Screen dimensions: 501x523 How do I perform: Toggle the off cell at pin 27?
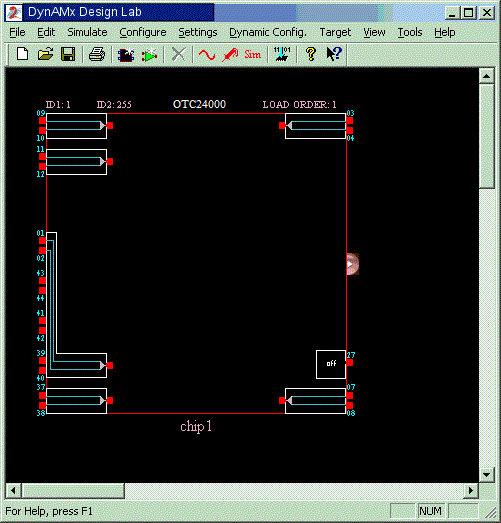pyautogui.click(x=331, y=364)
